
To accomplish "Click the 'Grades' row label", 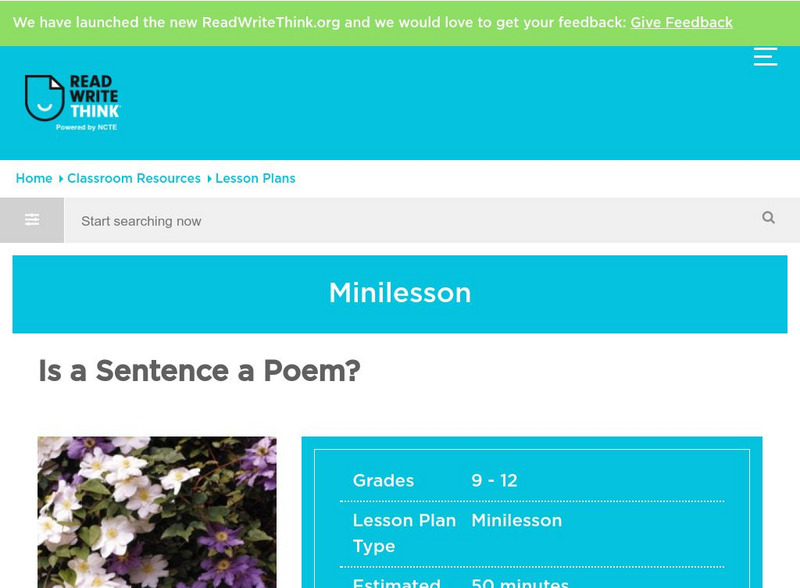I will pos(383,481).
